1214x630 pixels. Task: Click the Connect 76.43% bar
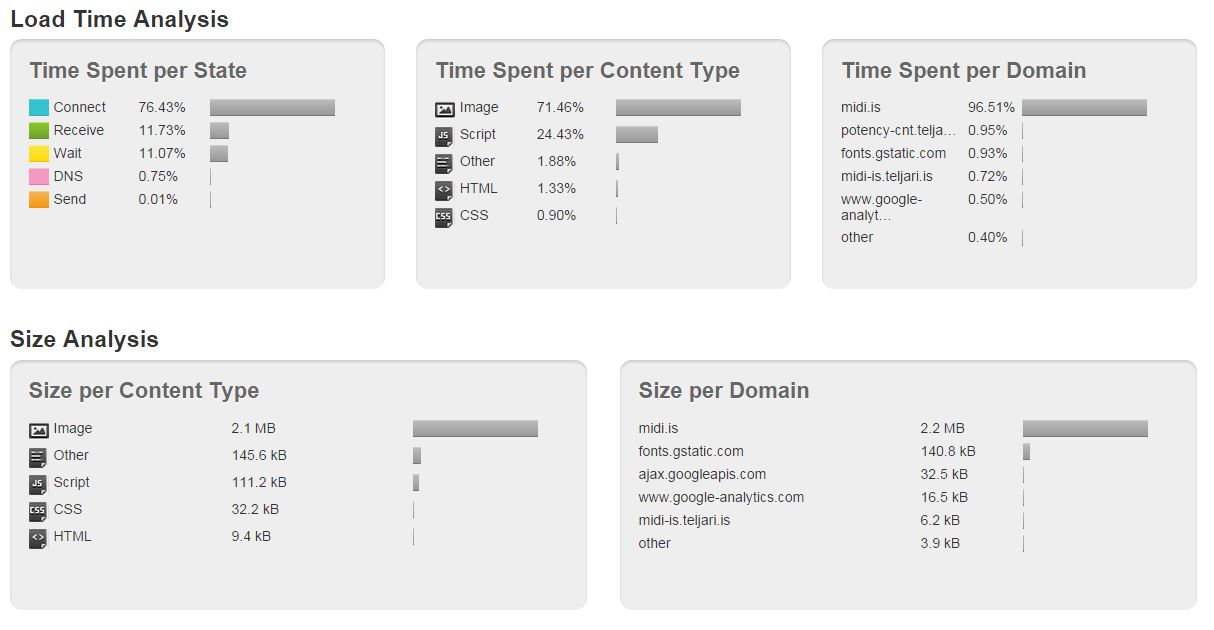coord(272,108)
